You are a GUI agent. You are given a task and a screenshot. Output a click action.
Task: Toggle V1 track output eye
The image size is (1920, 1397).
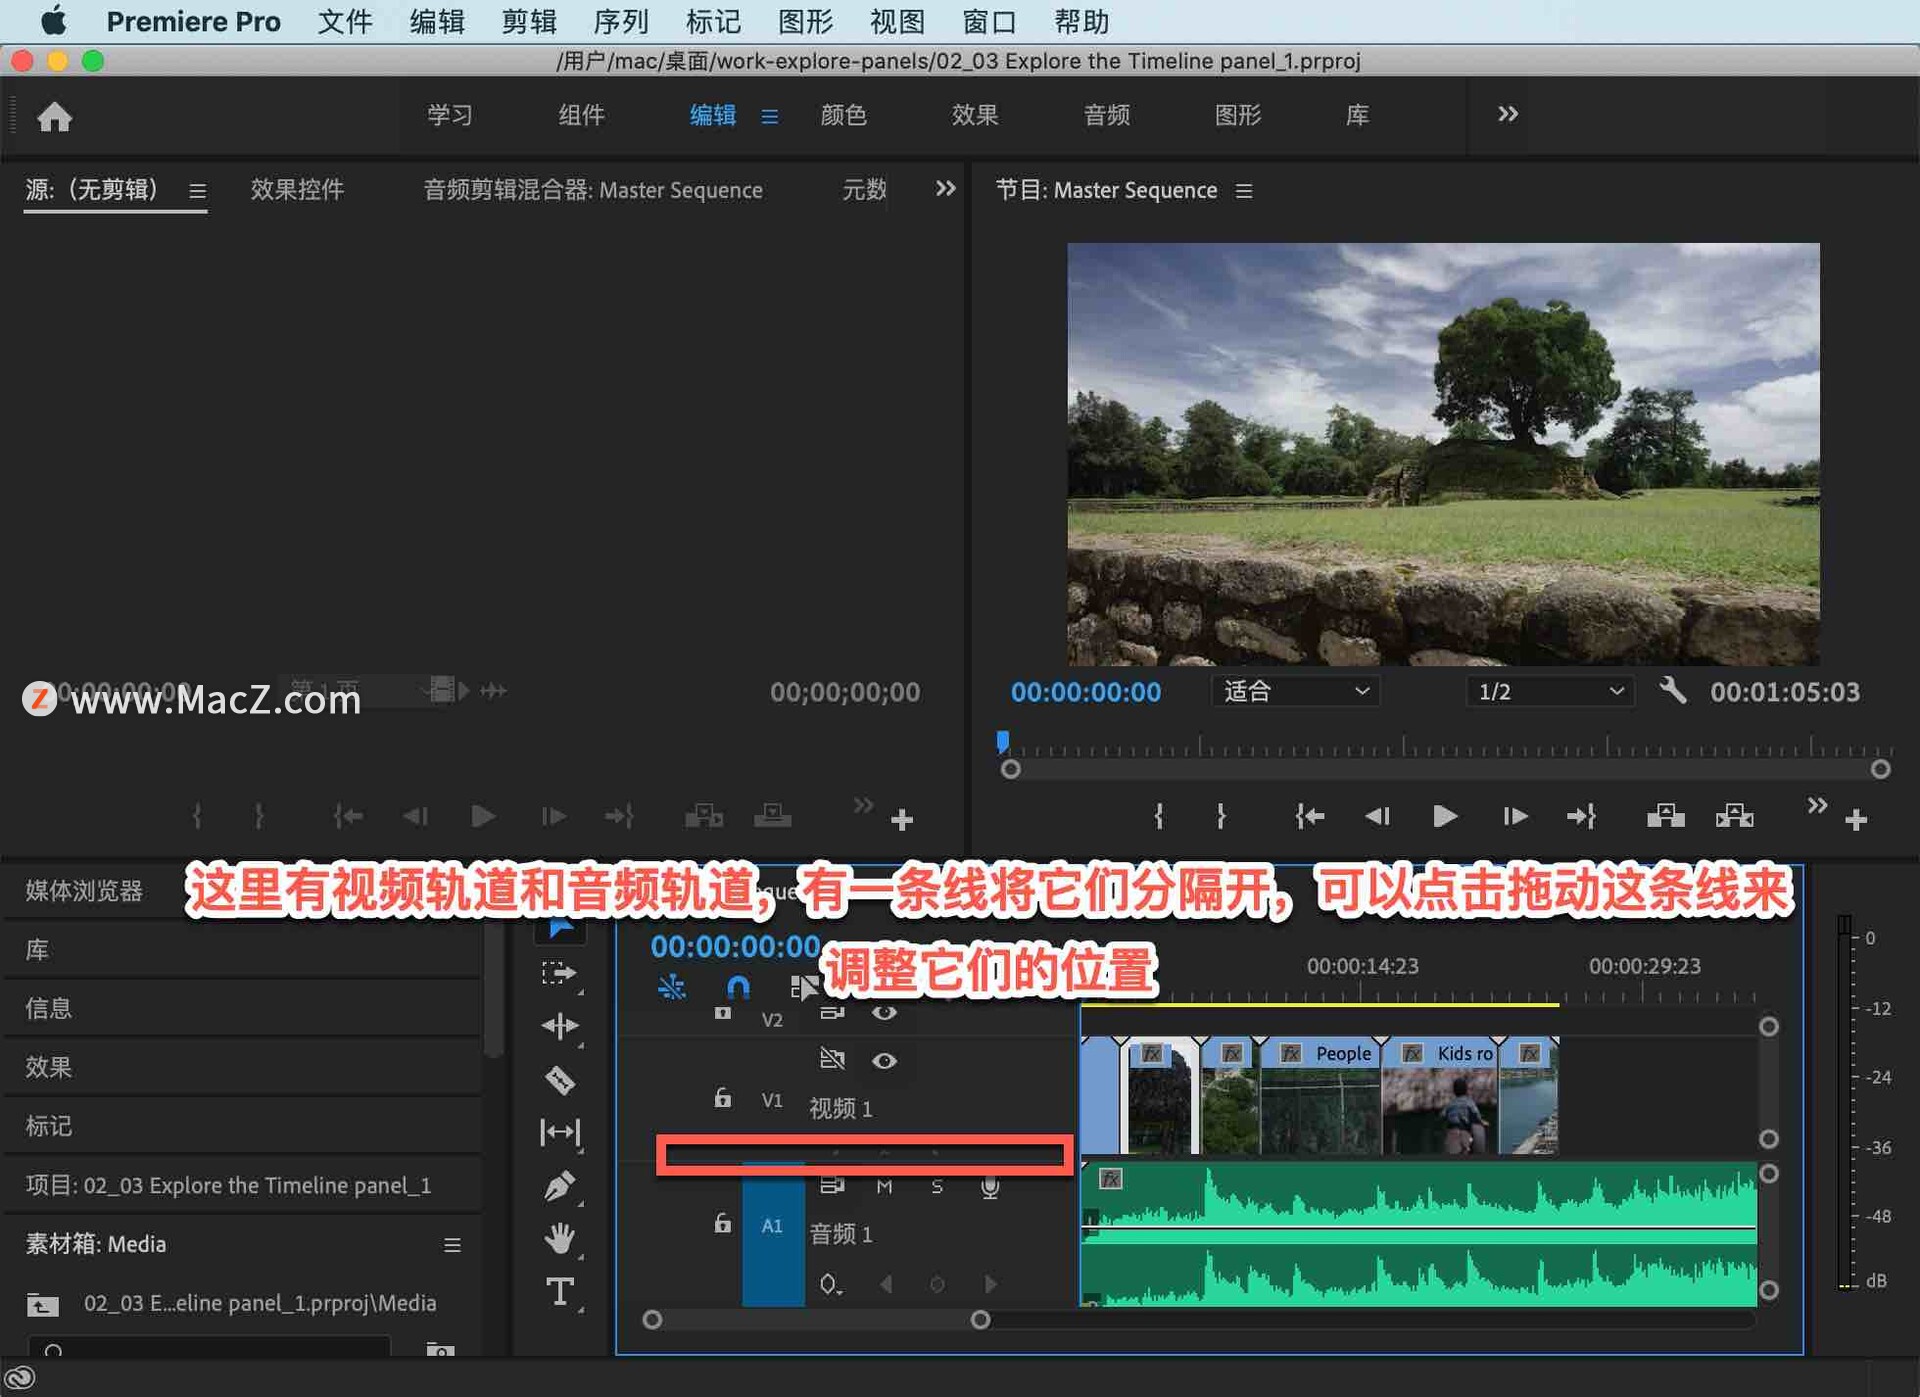[884, 1061]
